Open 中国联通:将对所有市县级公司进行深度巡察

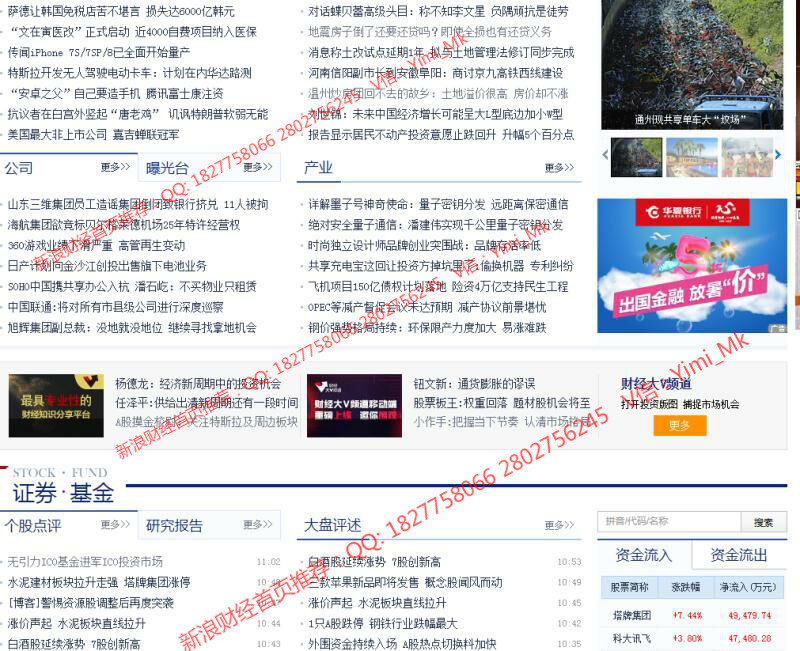tap(115, 307)
